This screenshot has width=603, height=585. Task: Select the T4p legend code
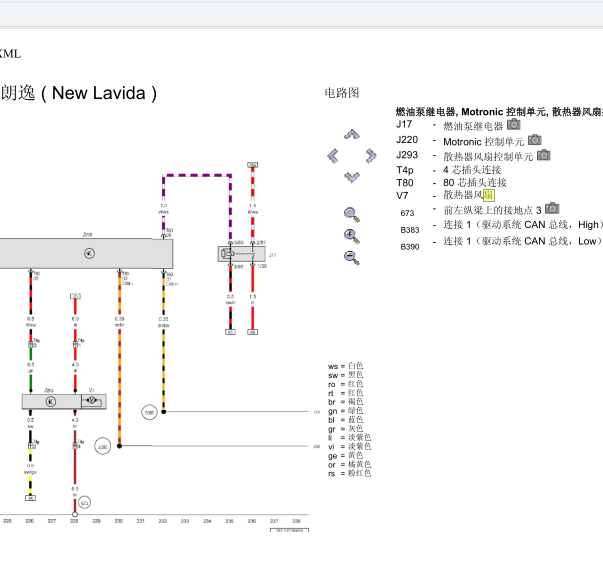click(x=405, y=170)
